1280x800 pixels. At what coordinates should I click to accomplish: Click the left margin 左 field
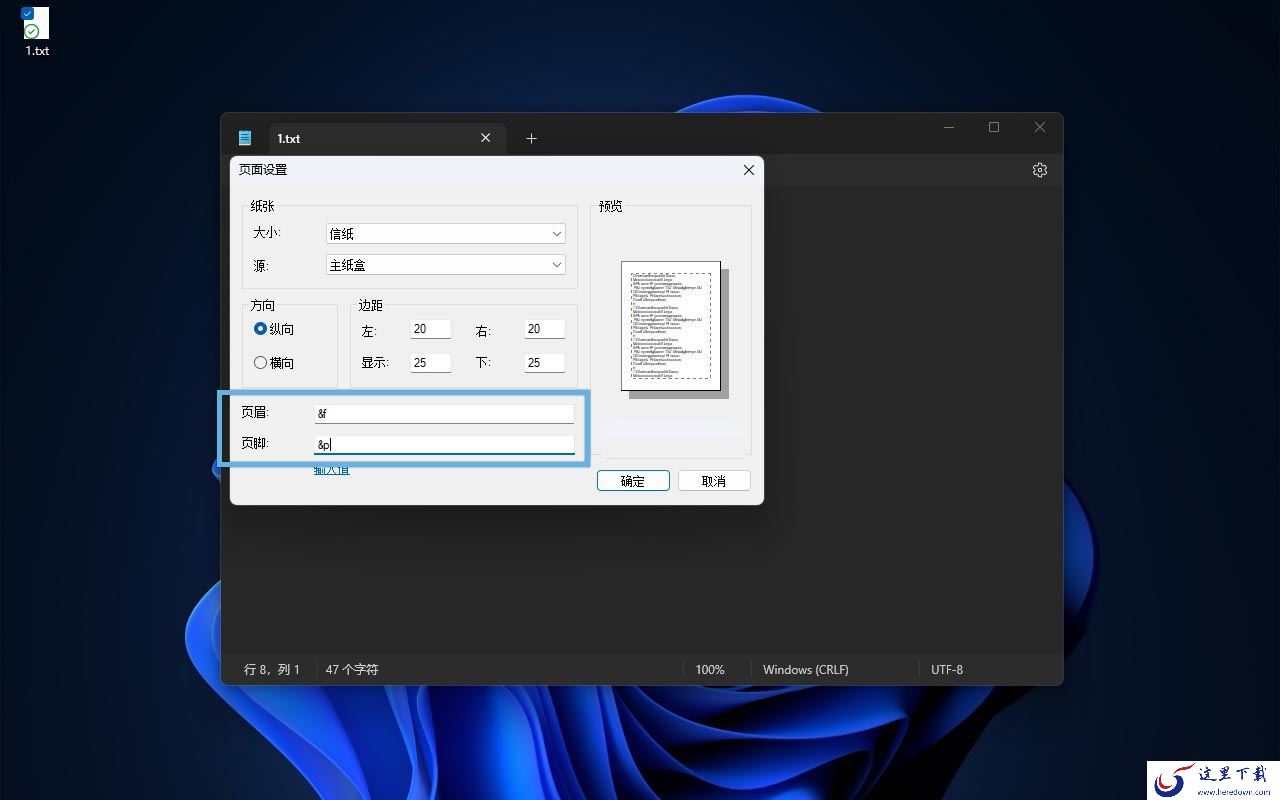[x=431, y=329]
